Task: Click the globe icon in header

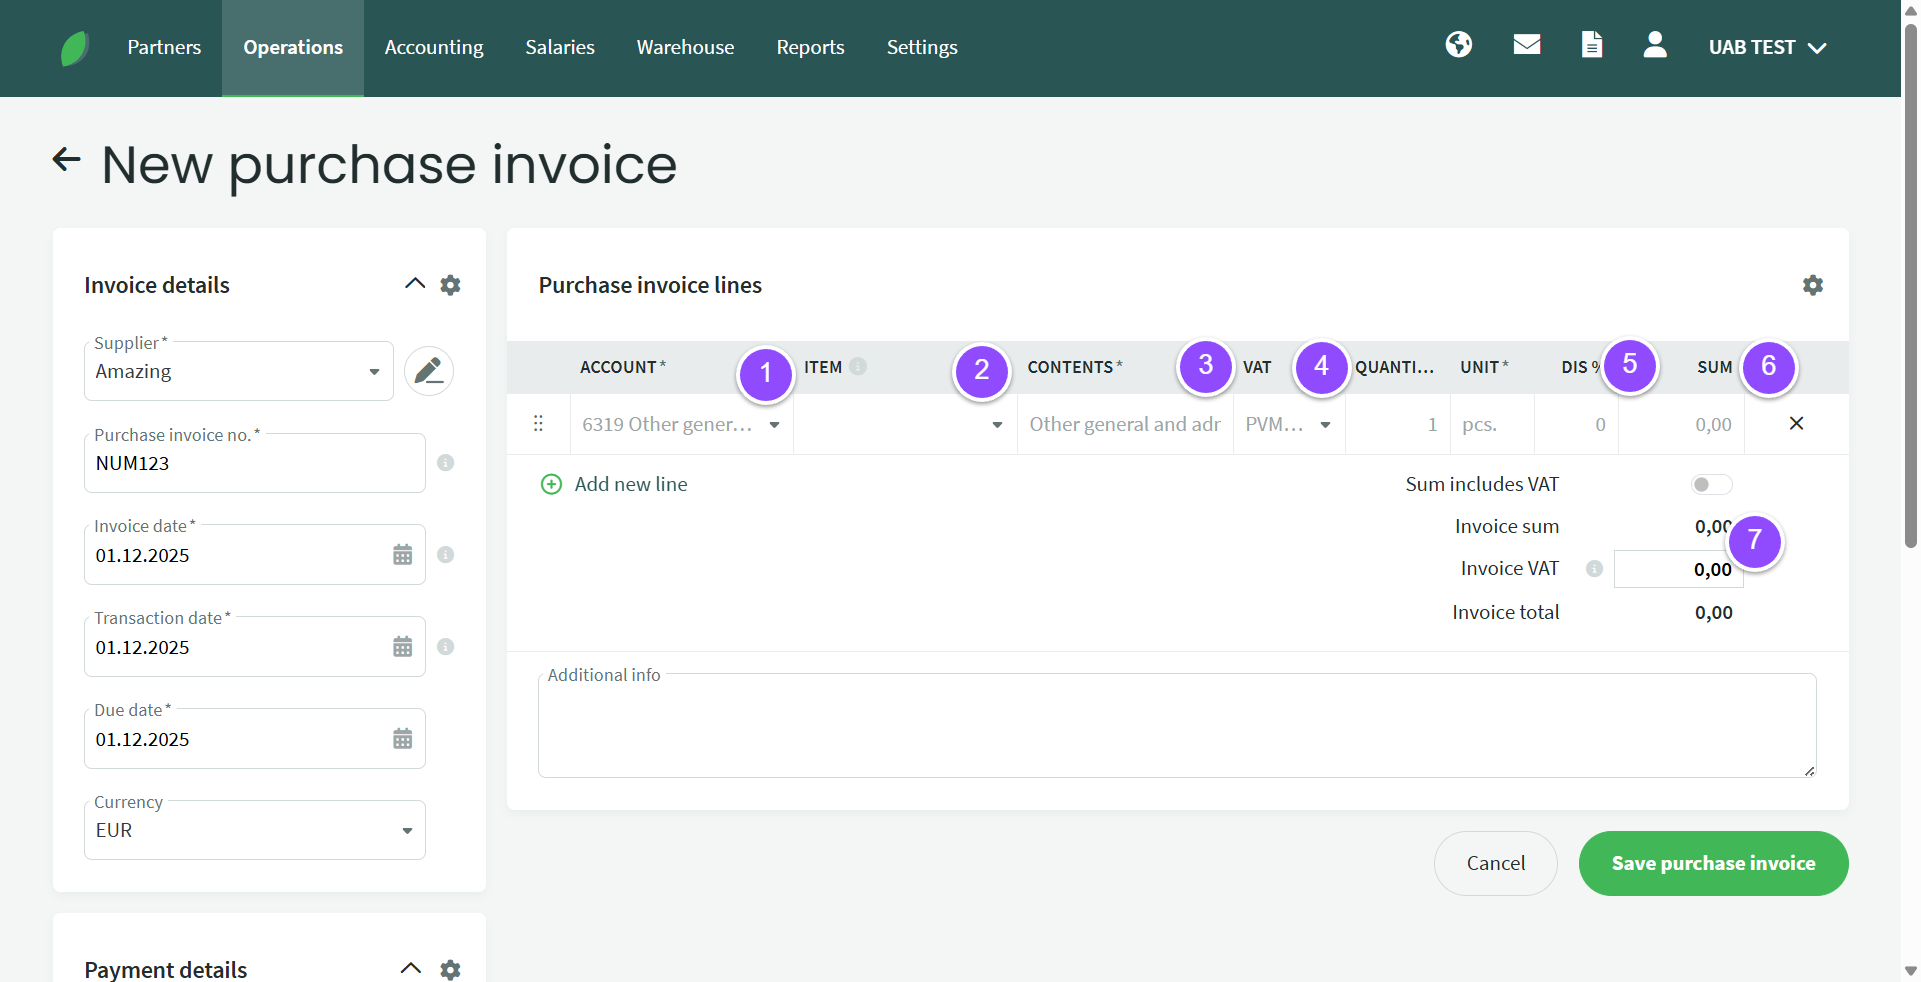Action: tap(1458, 45)
